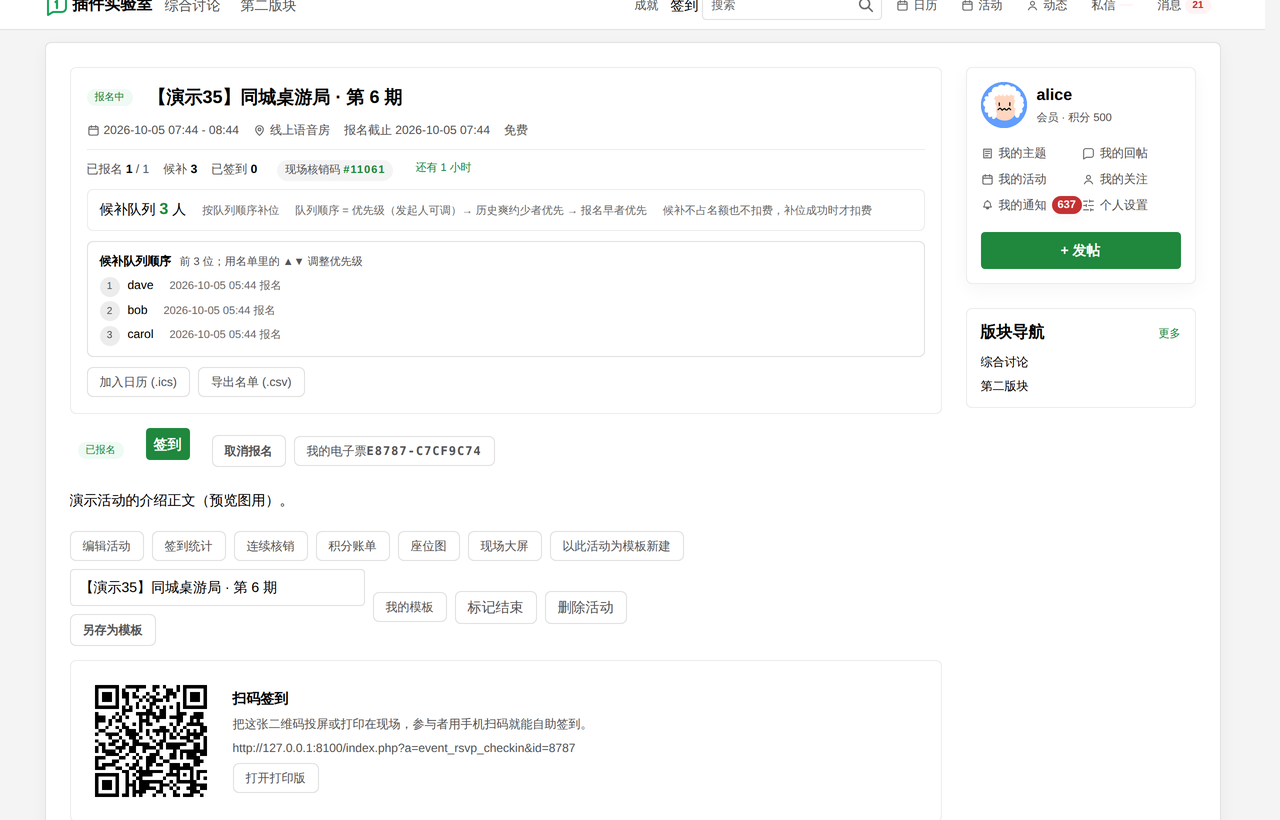
Task: Click the 报名中 status badge
Action: [x=109, y=97]
